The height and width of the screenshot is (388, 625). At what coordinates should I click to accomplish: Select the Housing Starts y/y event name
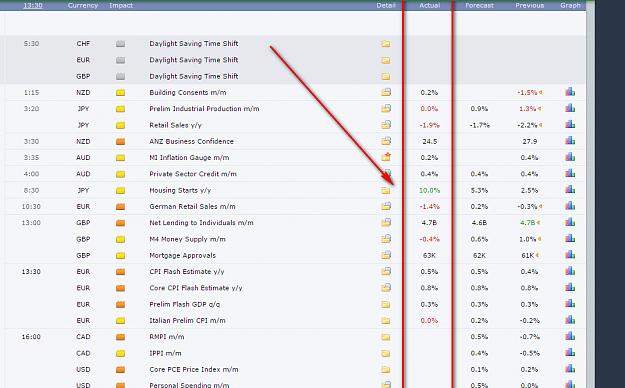[180, 190]
